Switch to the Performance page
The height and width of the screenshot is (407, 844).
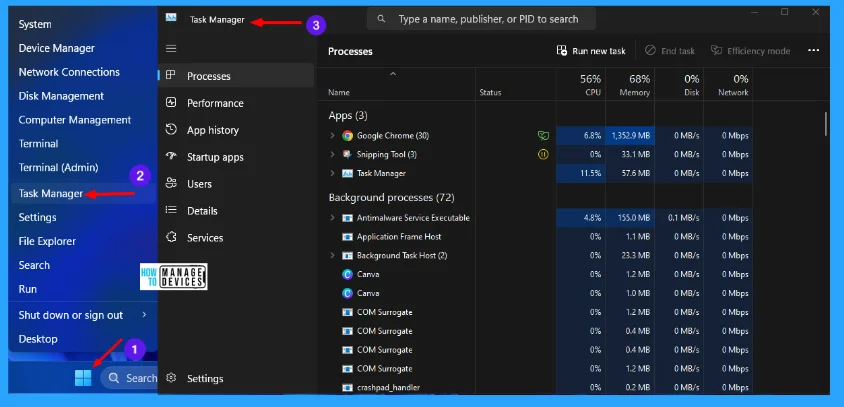(x=236, y=103)
